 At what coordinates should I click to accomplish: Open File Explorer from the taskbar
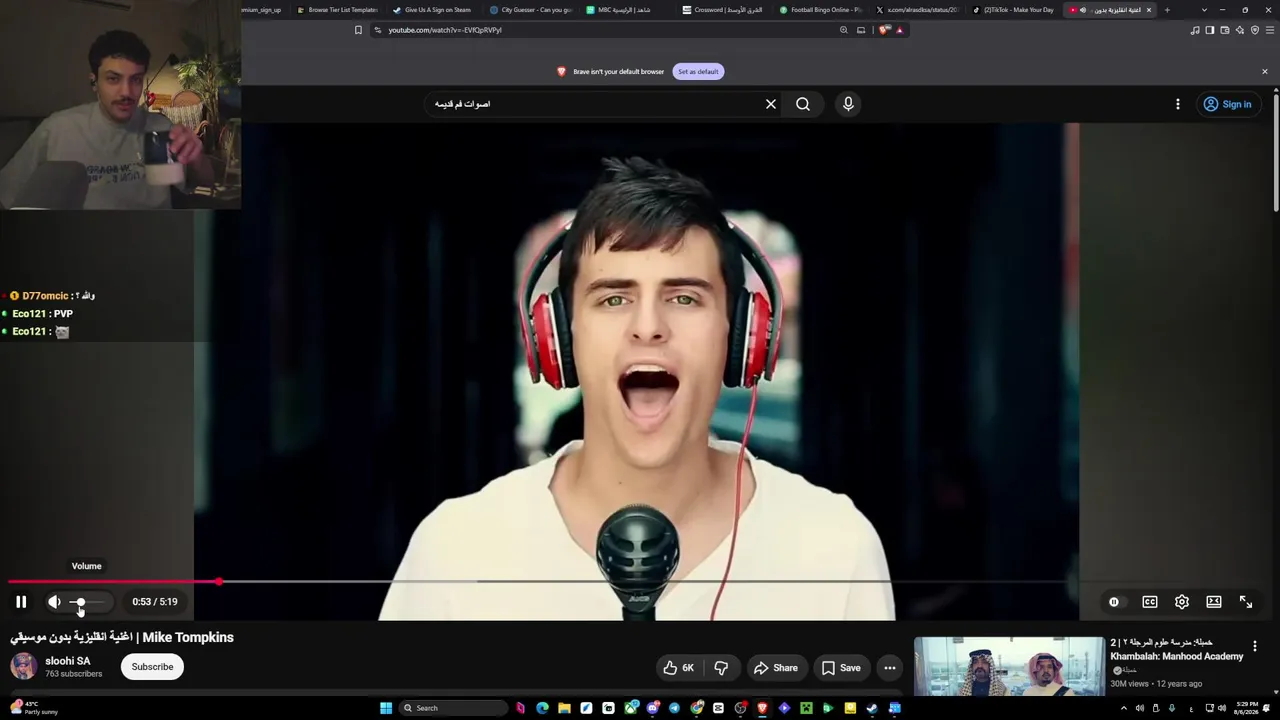(x=564, y=708)
